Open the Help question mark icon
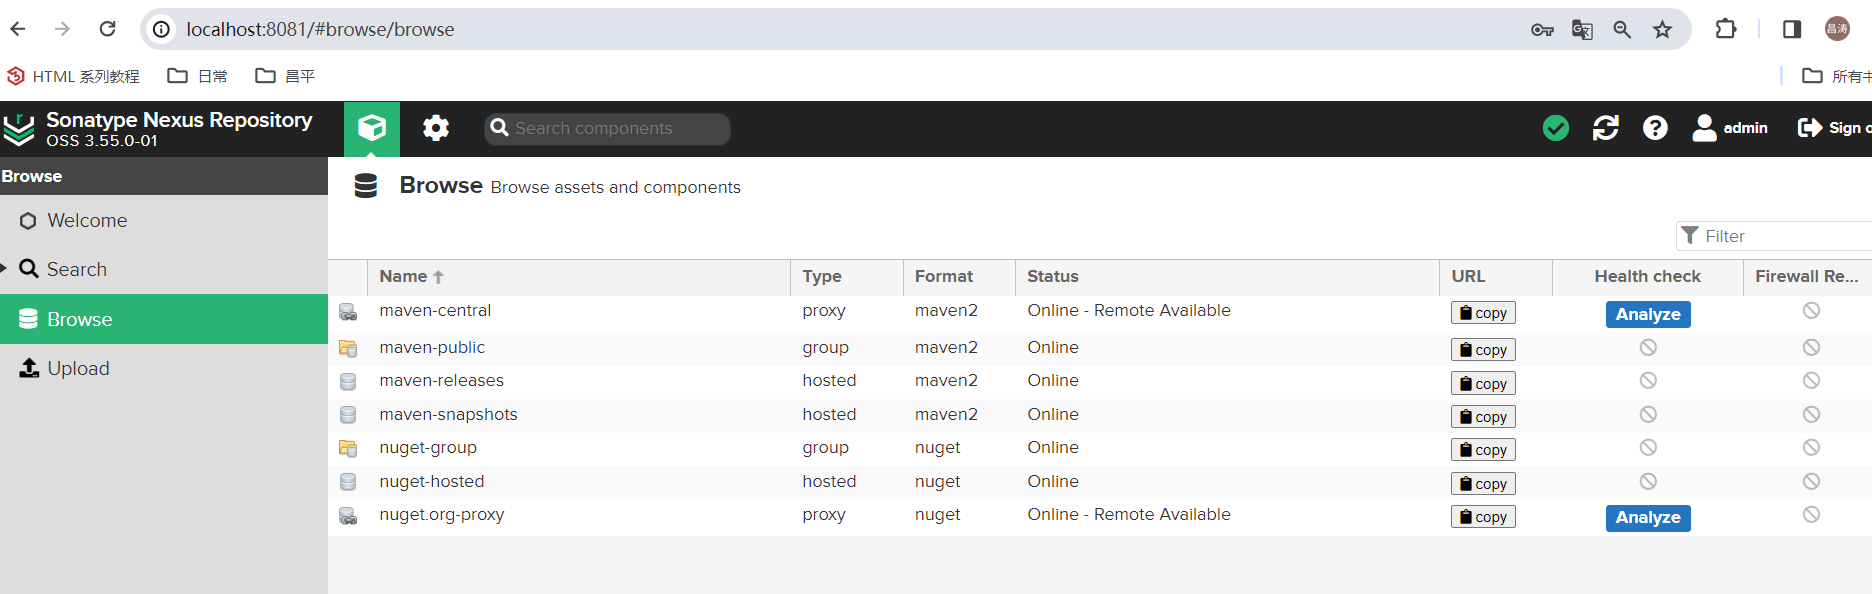 (x=1655, y=128)
